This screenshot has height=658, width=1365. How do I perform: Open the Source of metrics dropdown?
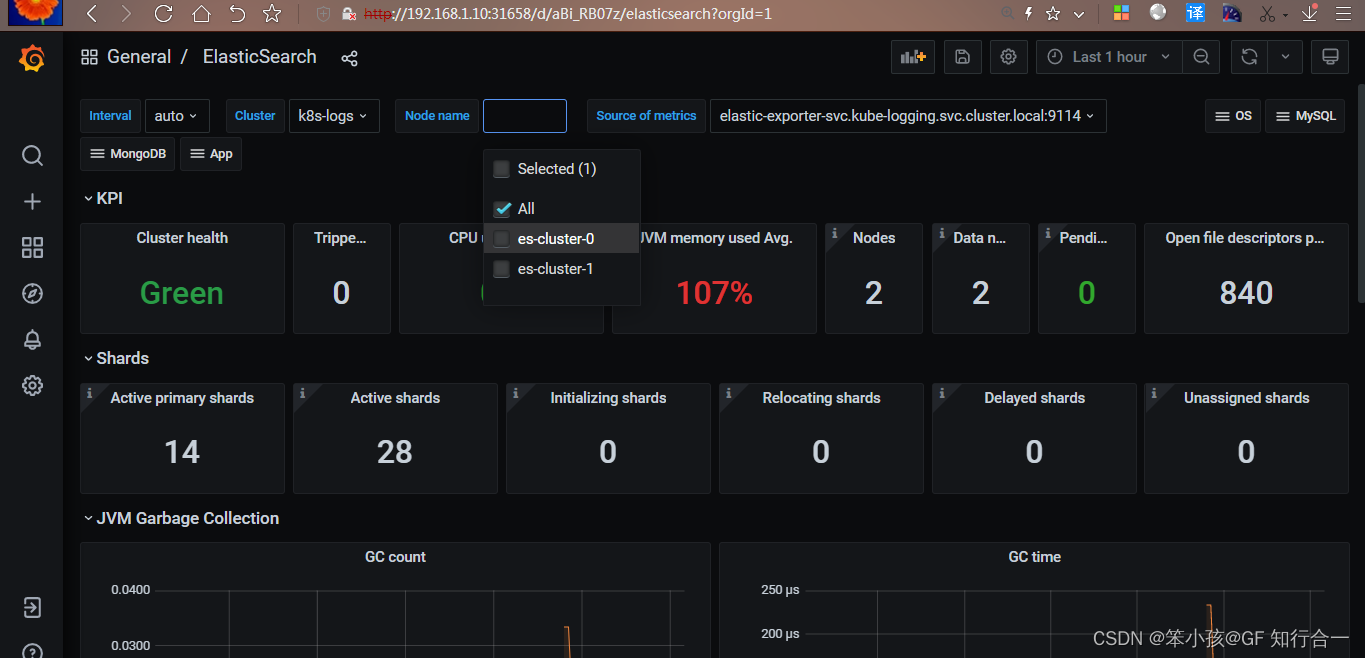tap(908, 116)
